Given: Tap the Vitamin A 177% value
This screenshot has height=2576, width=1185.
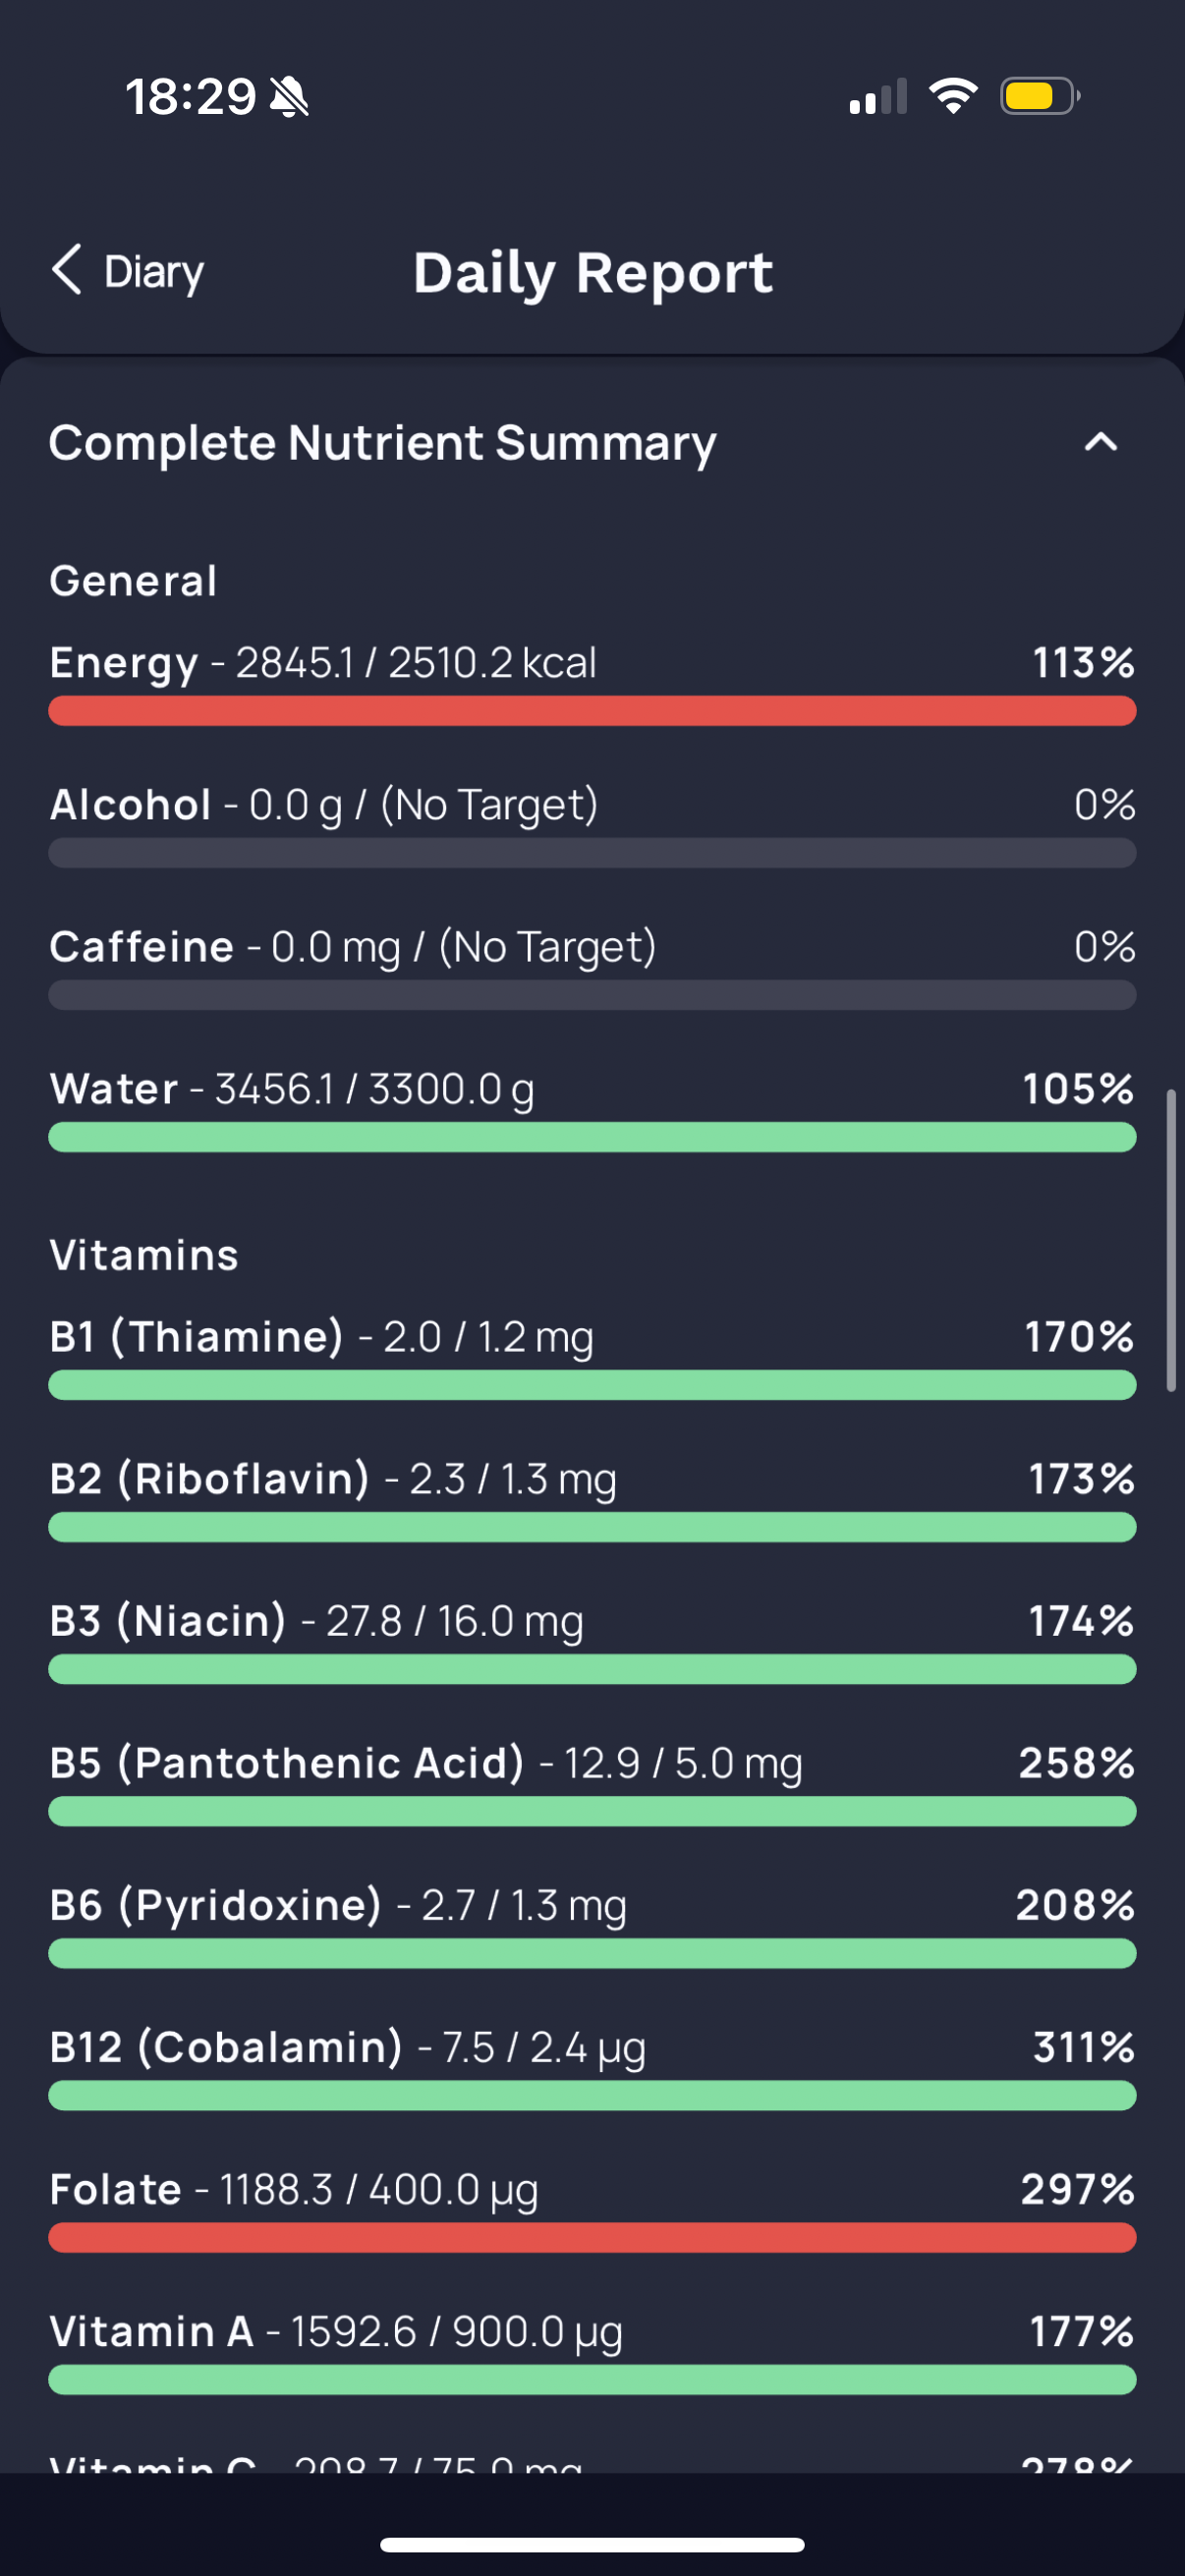Looking at the screenshot, I should click(1082, 2331).
